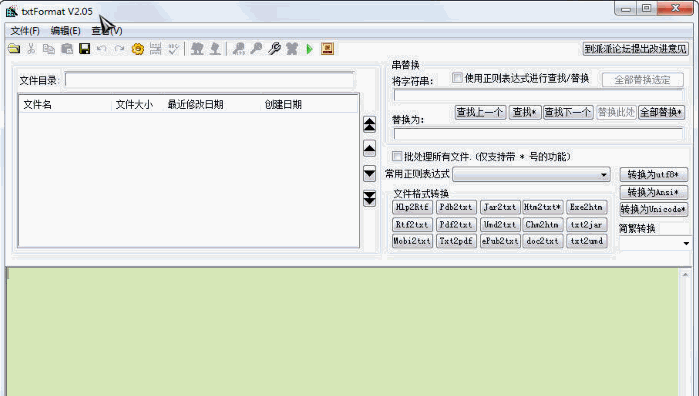The height and width of the screenshot is (396, 699).
Task: Open the 编辑(E) menu
Action: tap(66, 31)
